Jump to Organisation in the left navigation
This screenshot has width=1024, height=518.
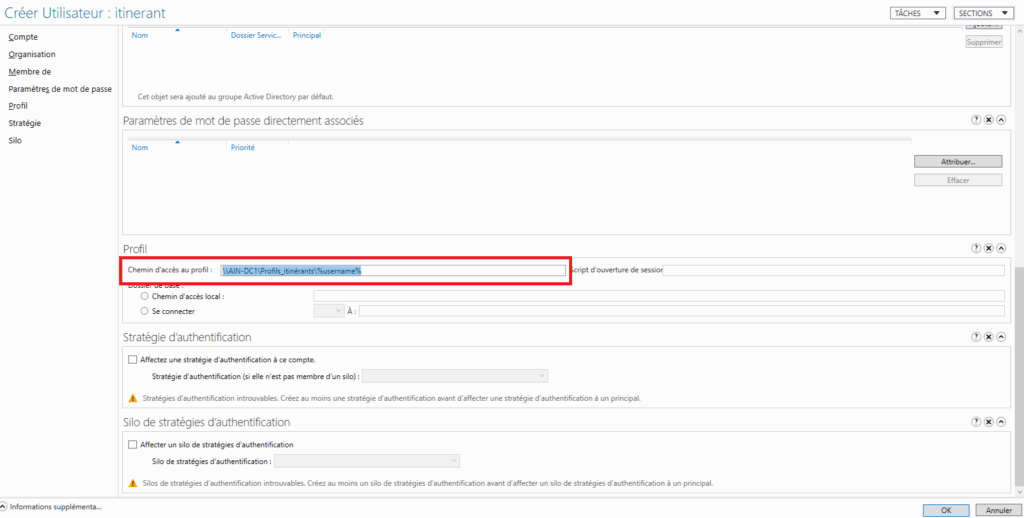pos(32,54)
